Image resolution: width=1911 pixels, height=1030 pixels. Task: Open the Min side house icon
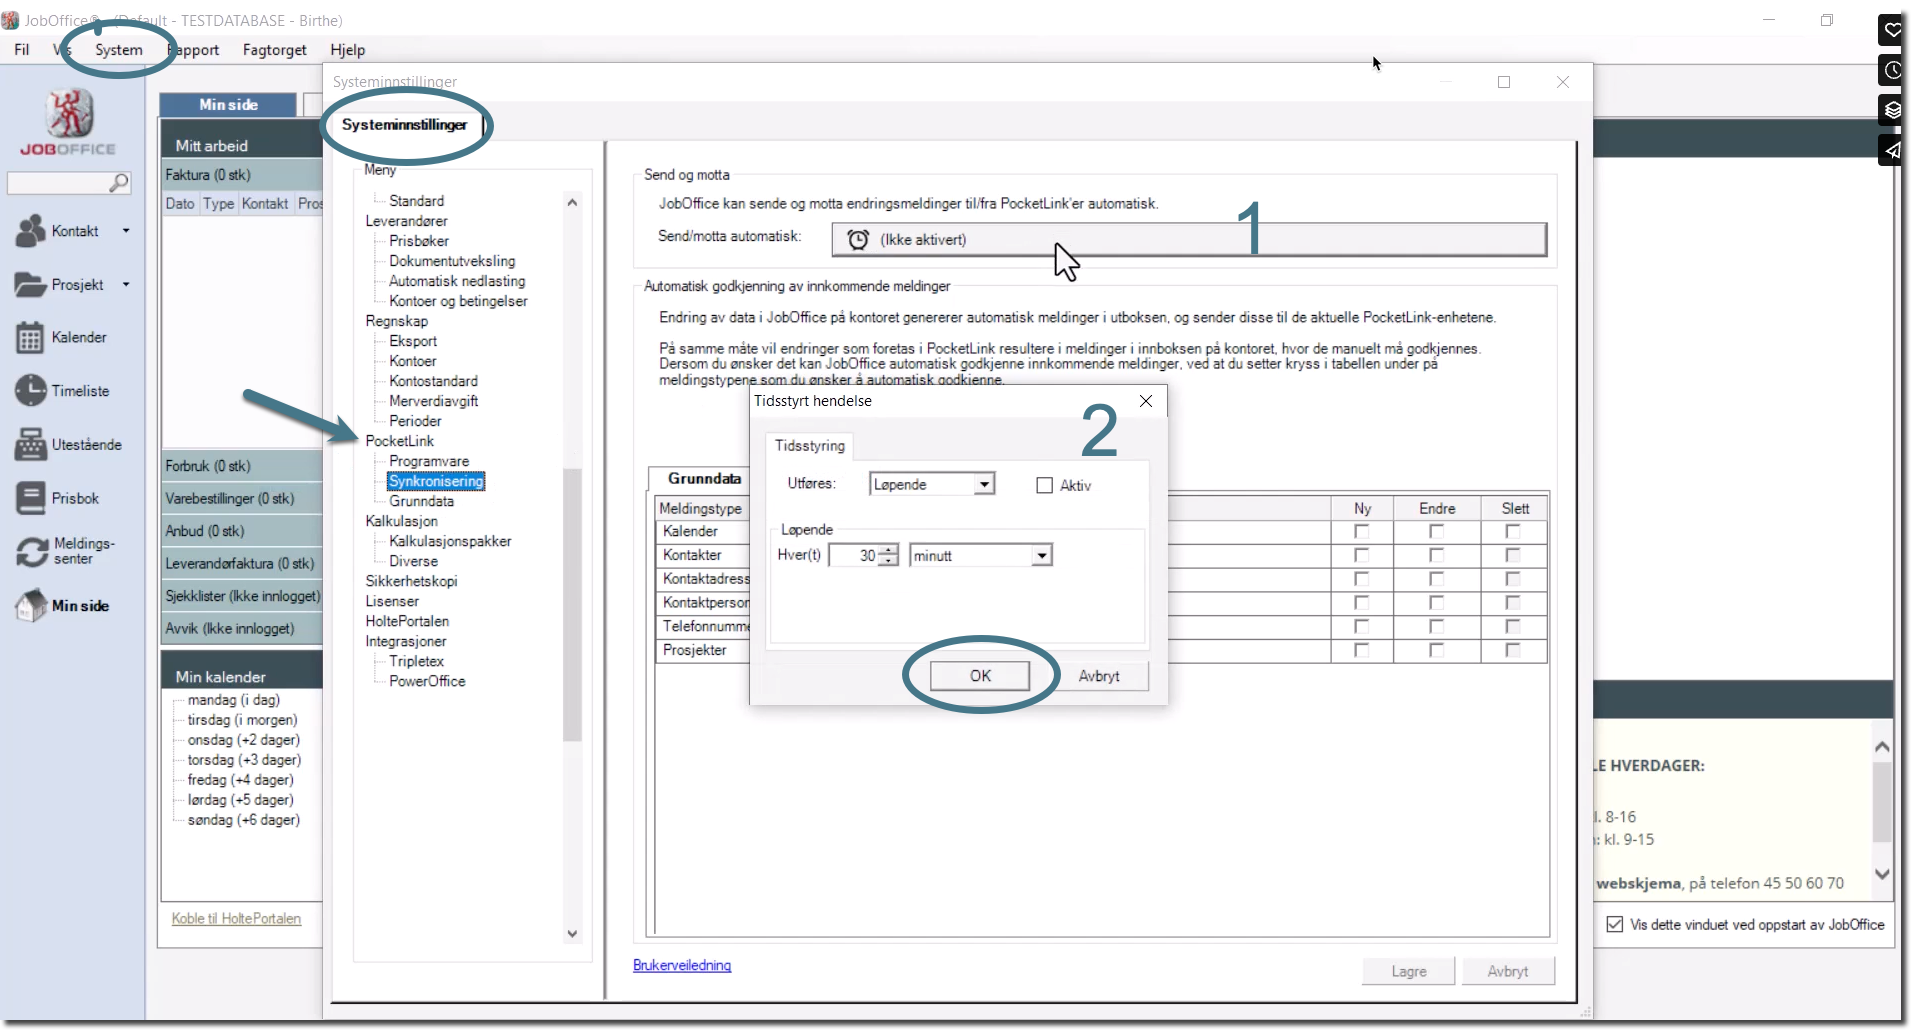pyautogui.click(x=32, y=606)
